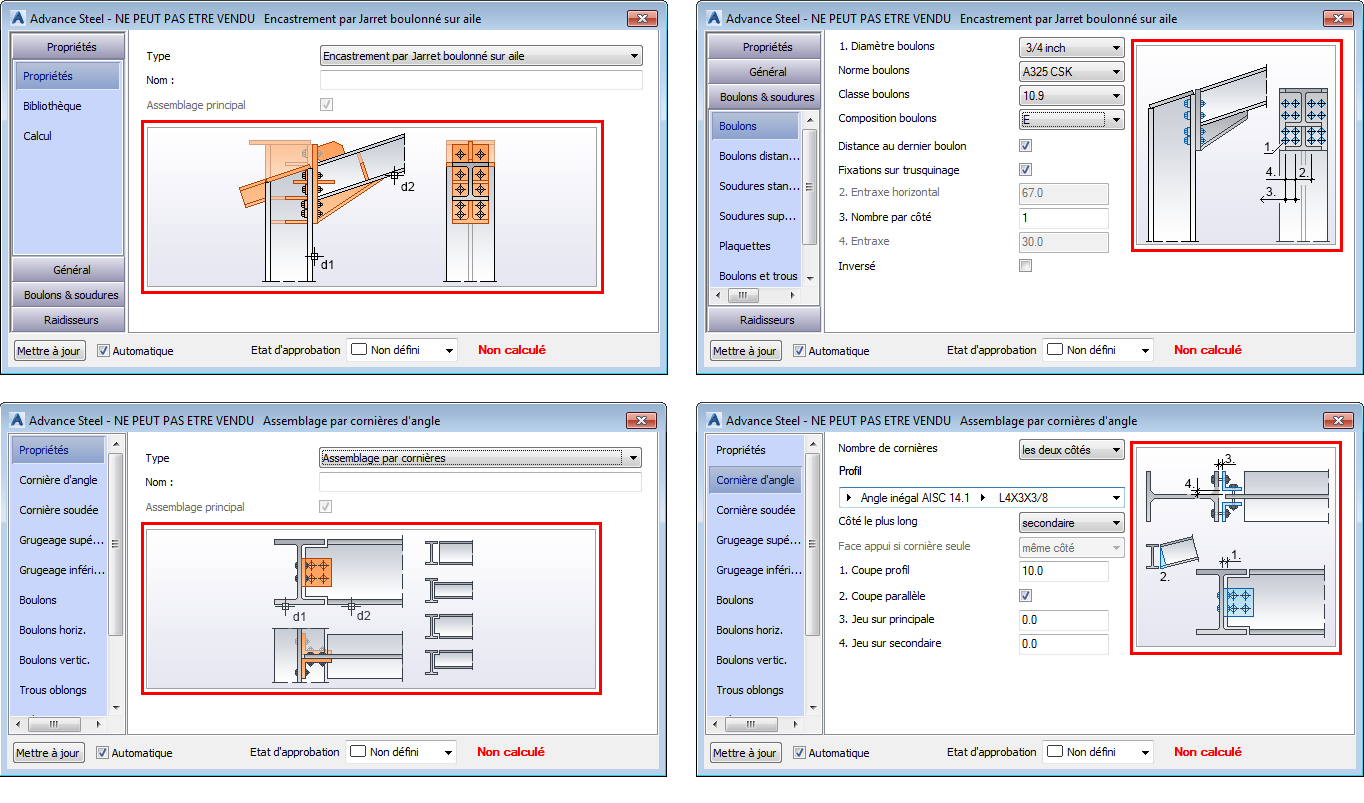Viewport: 1364px width, 803px height.
Task: Click the Advance Steel logo in bottom-left dialog
Action: 16,421
